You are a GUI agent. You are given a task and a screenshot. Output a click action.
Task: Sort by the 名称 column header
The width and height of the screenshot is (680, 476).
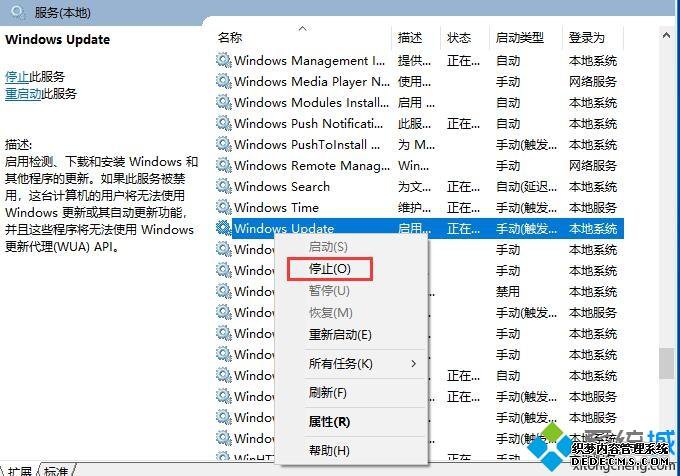230,38
